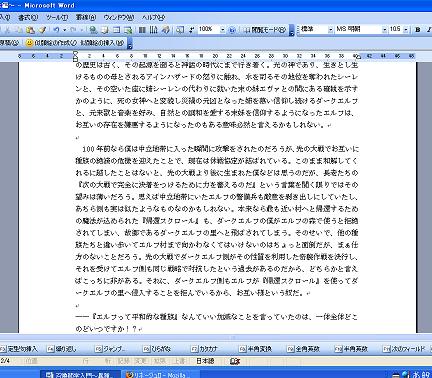The height and width of the screenshot is (378, 432).
Task: Open the second toolbar options chevron
Action: pos(130,43)
